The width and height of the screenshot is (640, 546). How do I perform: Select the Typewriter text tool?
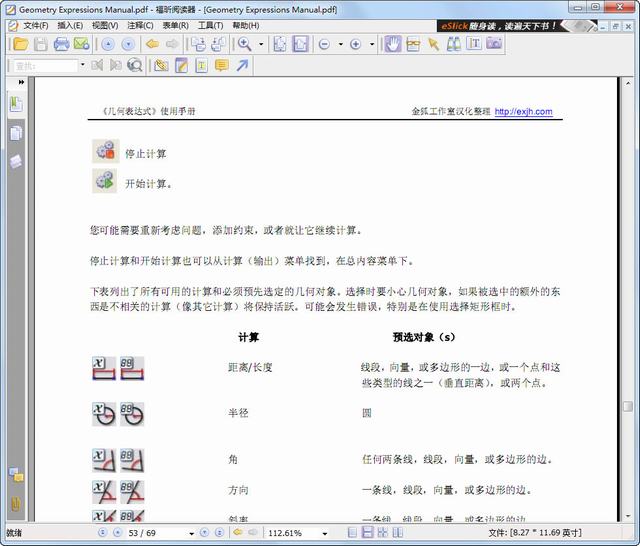pos(202,66)
